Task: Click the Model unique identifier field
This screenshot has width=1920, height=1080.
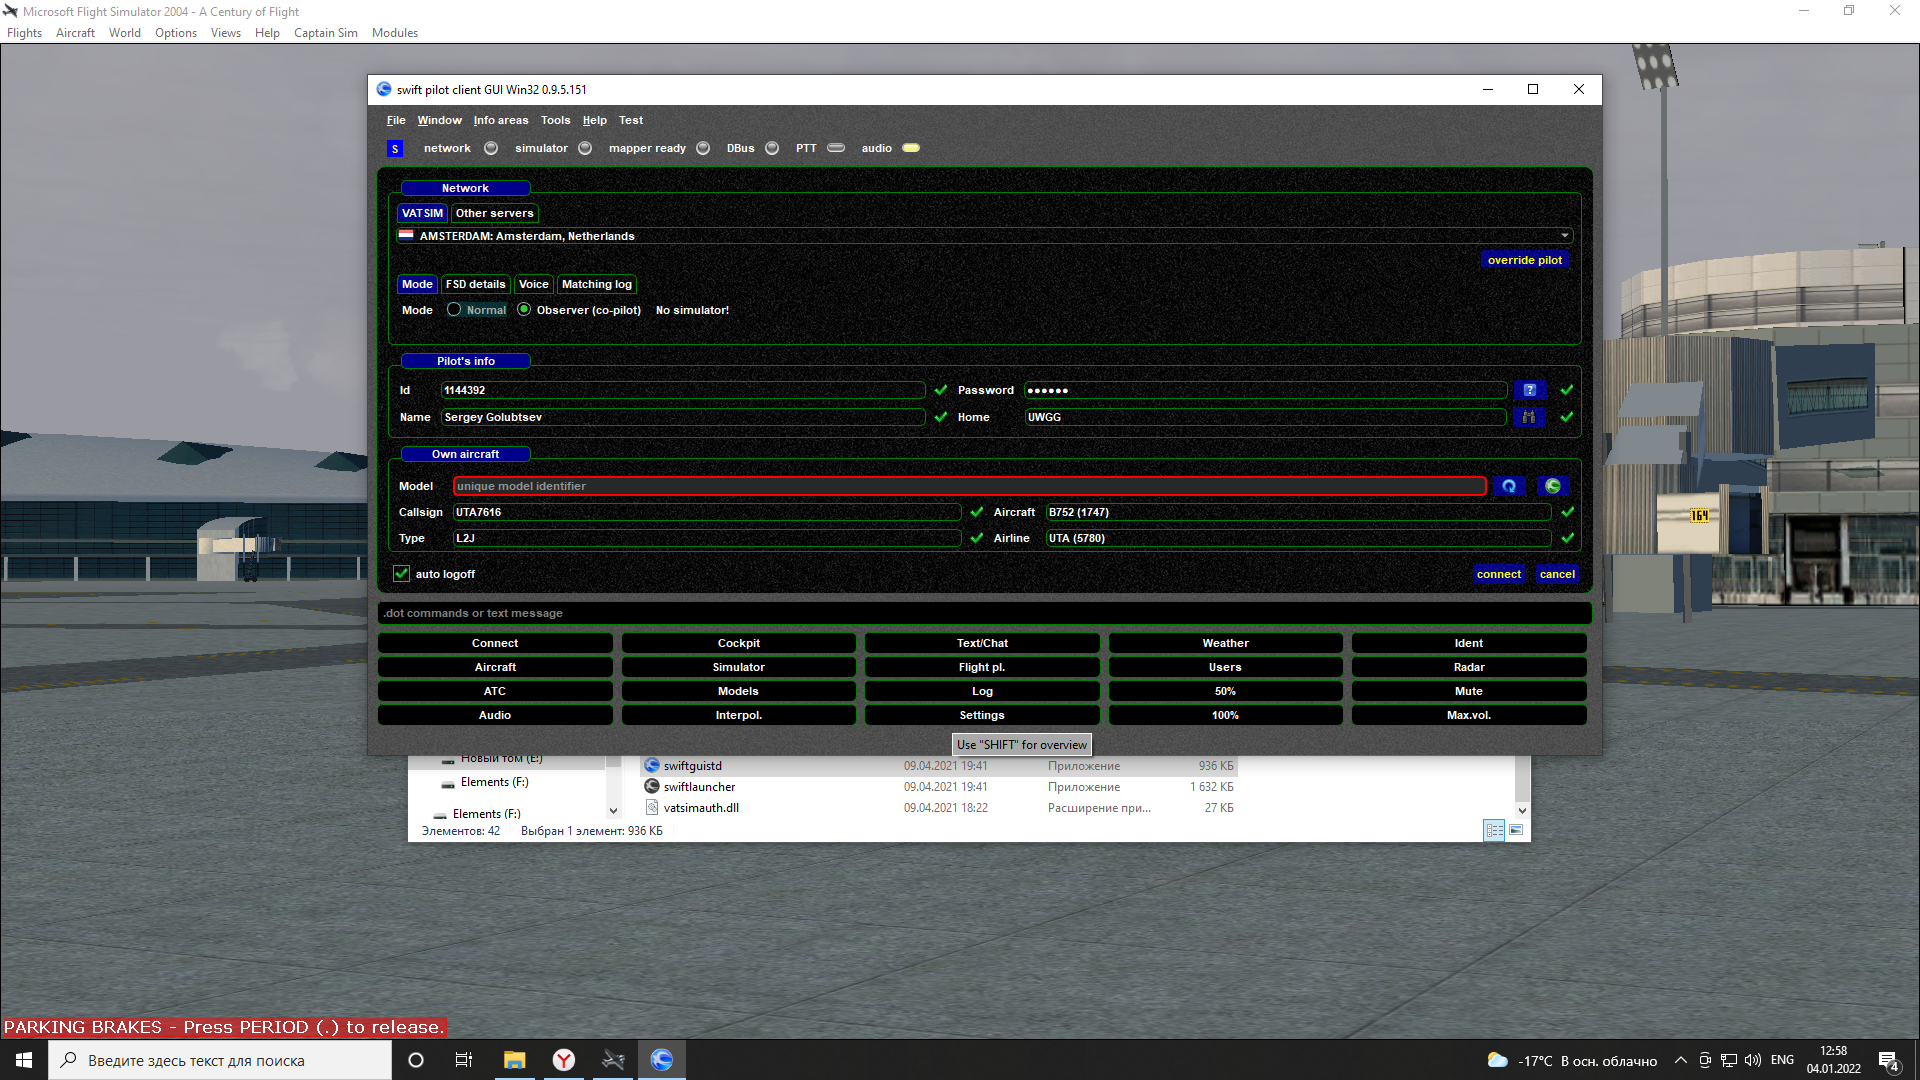Action: coord(970,486)
